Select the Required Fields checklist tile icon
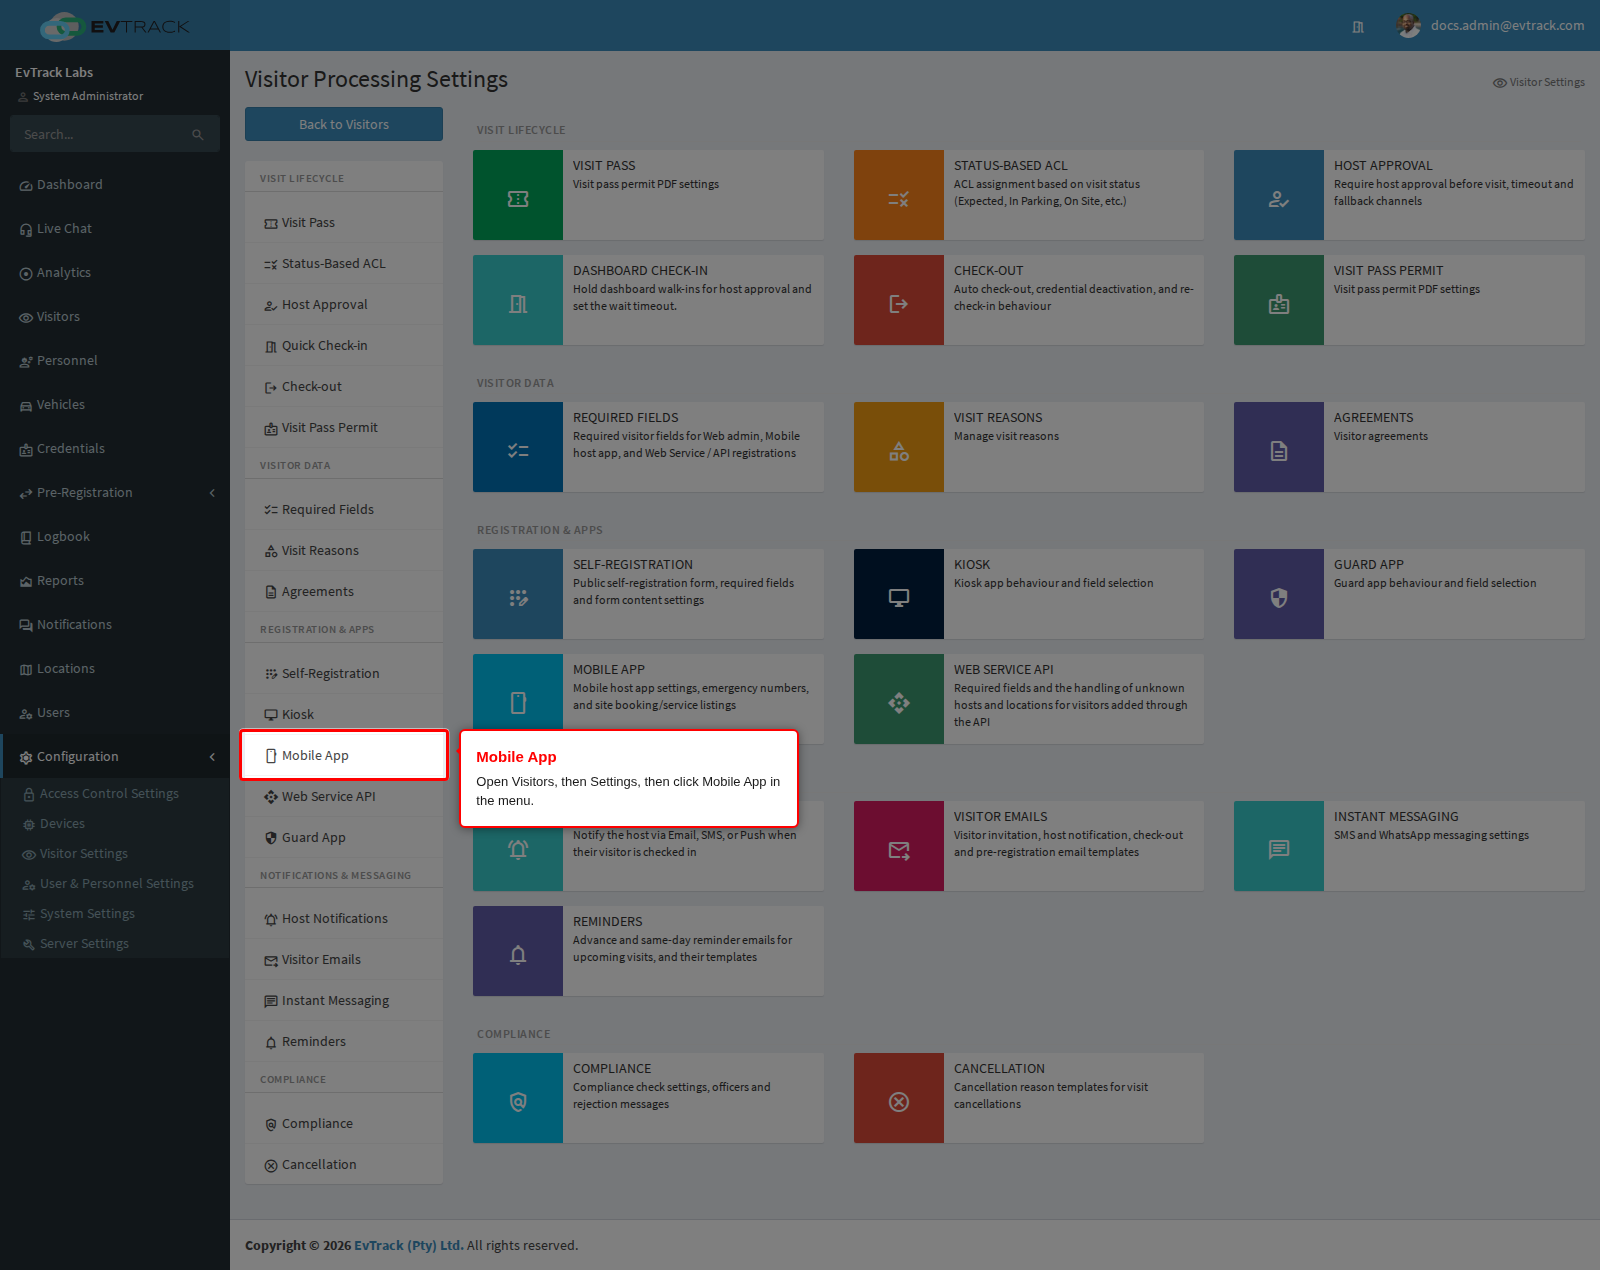The image size is (1600, 1270). point(518,447)
